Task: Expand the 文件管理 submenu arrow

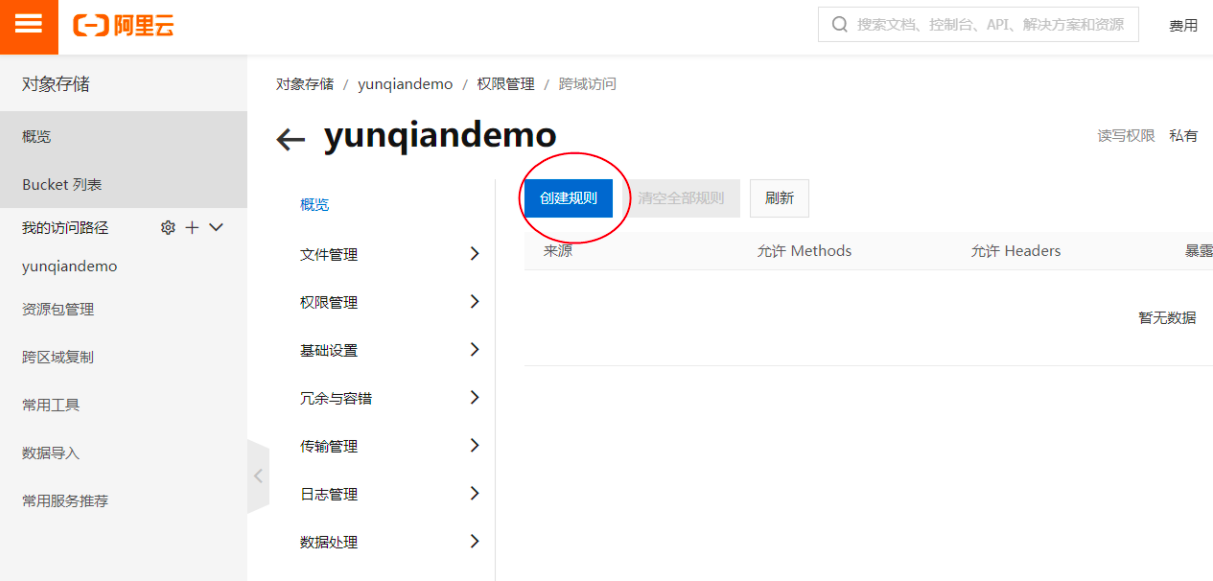Action: point(475,254)
